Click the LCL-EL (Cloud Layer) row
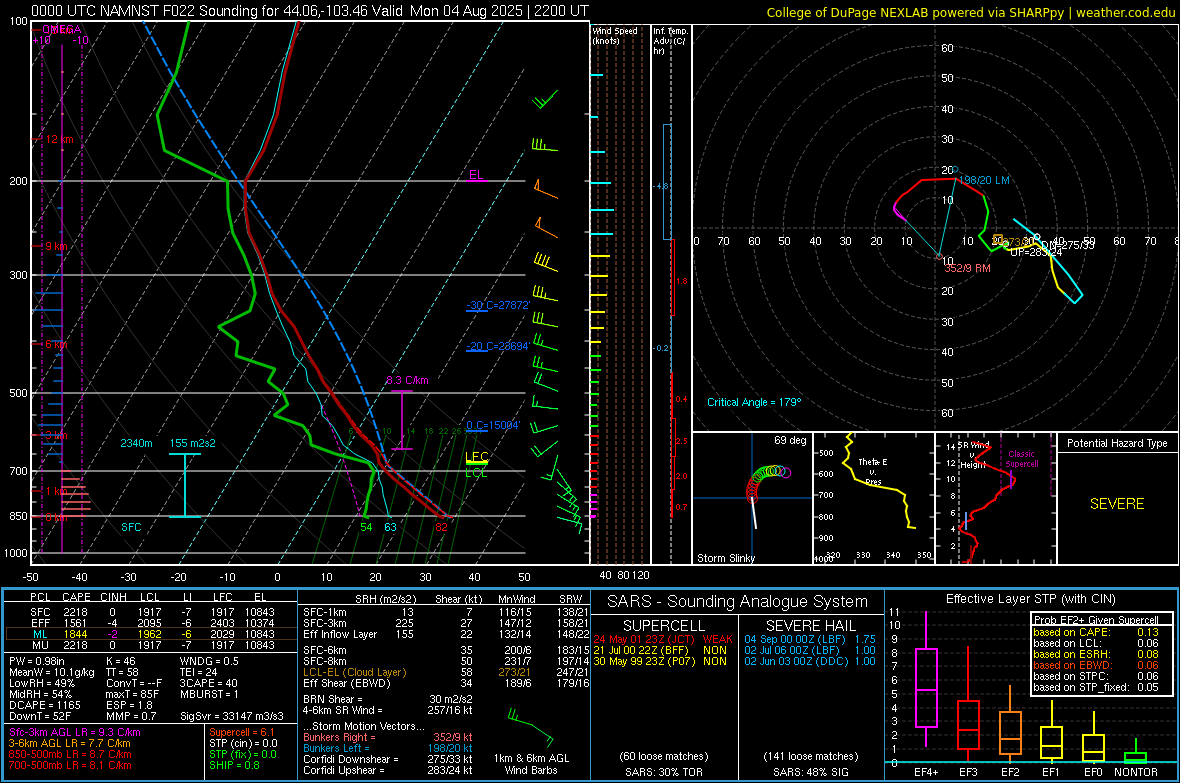 click(x=446, y=672)
